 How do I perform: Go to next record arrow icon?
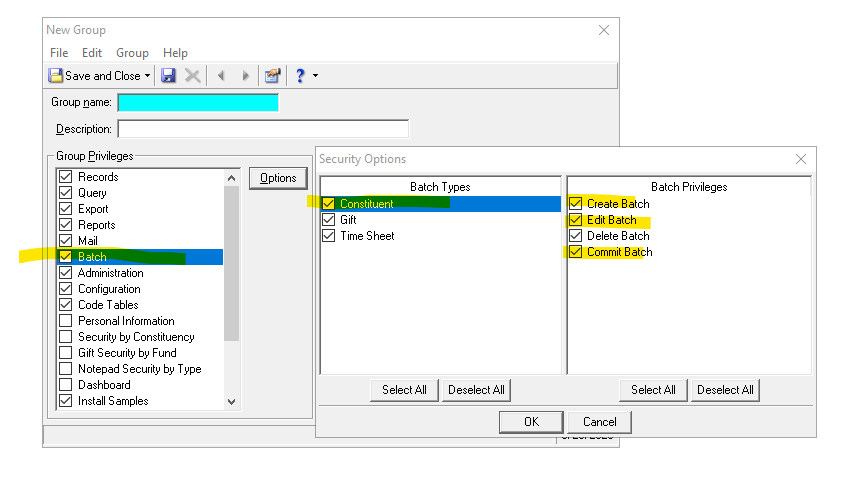245,75
